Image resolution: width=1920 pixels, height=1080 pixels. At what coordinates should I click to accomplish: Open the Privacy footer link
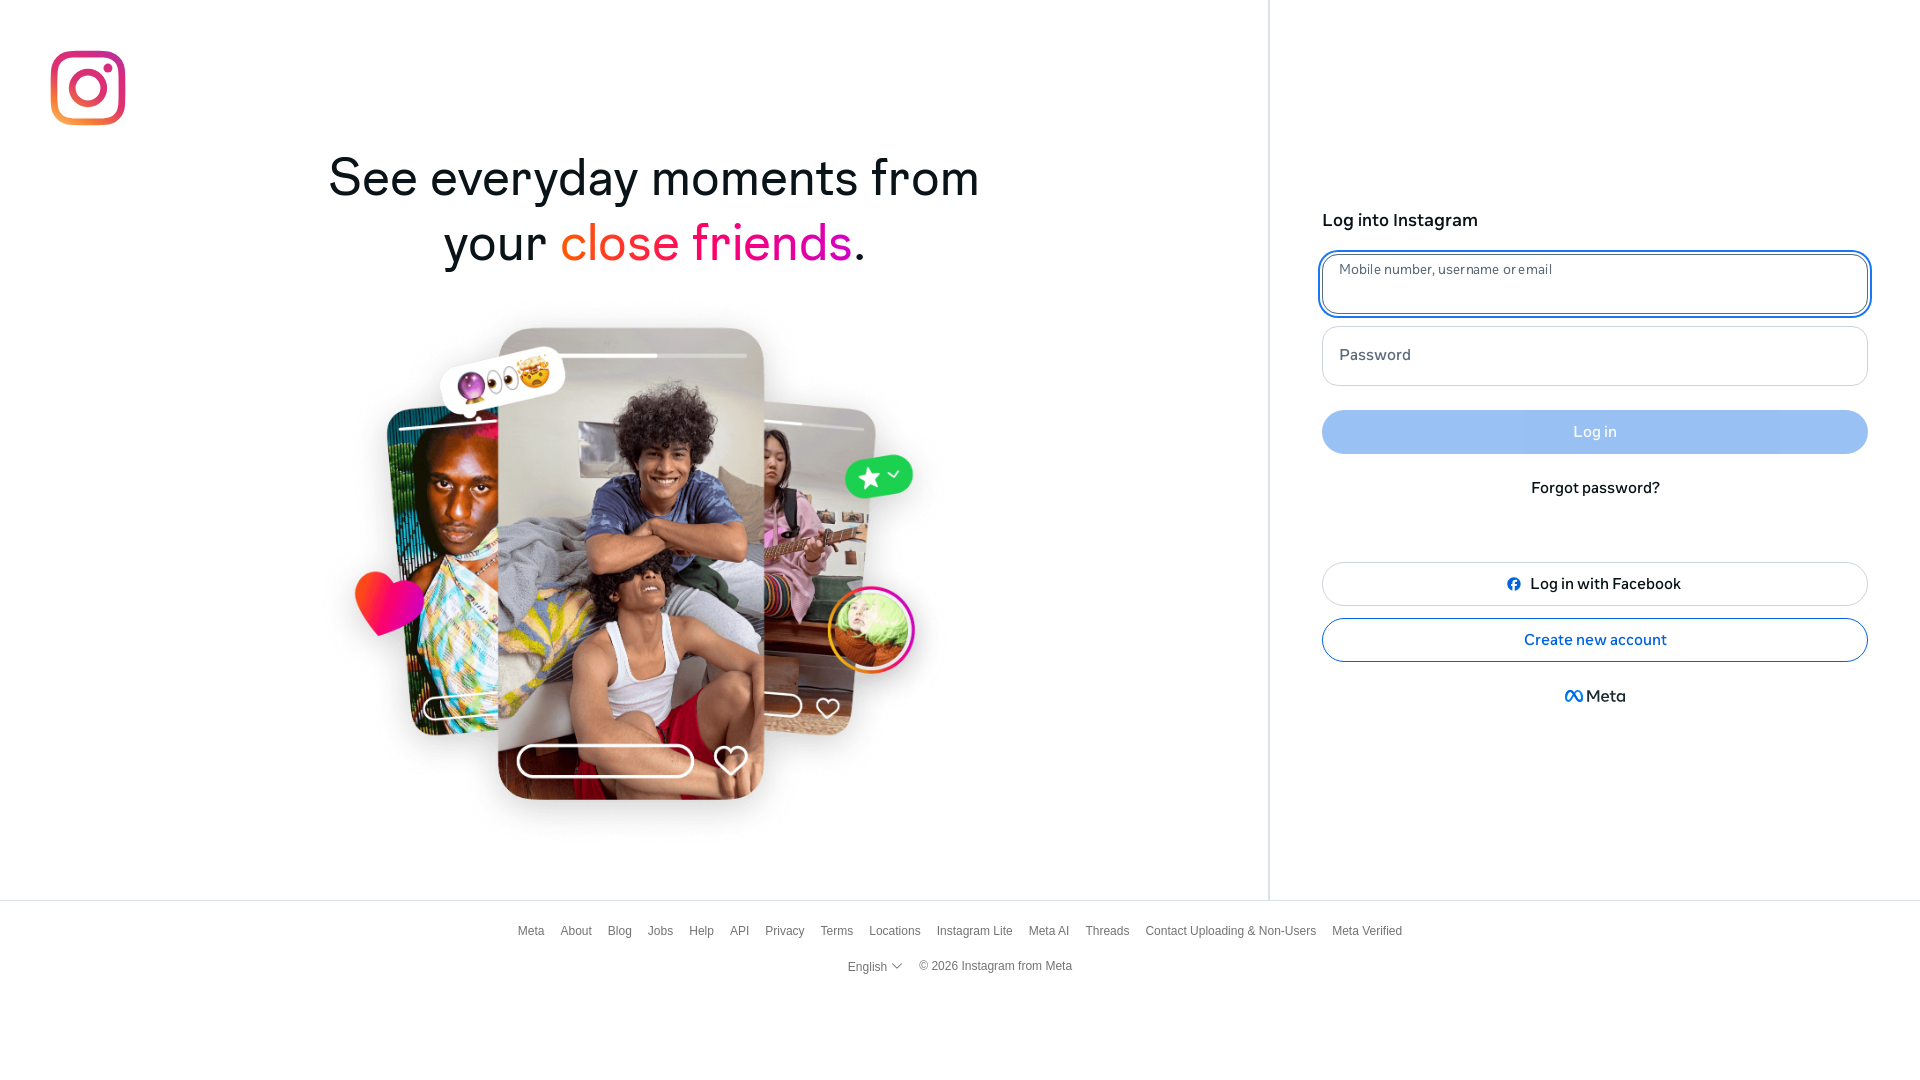pos(785,931)
